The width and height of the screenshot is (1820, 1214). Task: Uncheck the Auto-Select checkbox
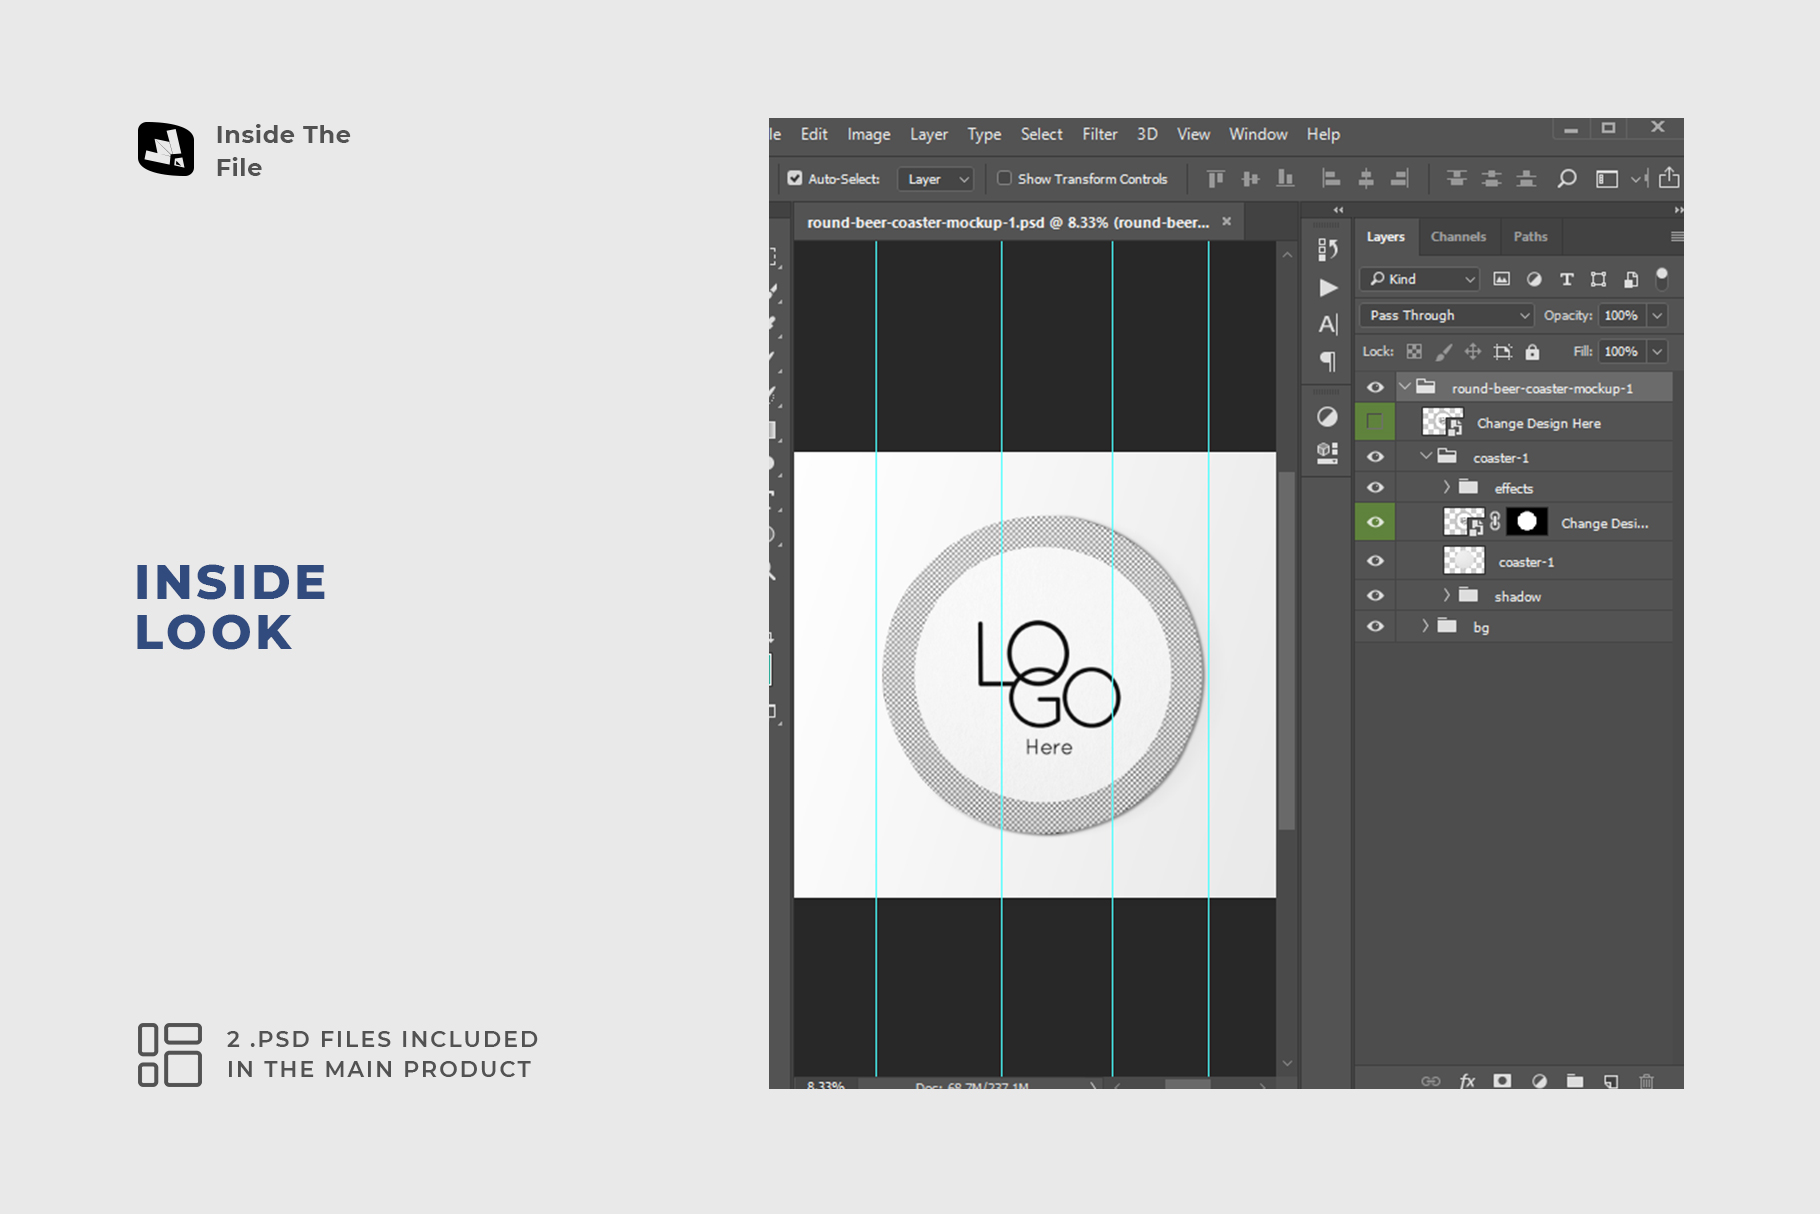click(x=795, y=179)
